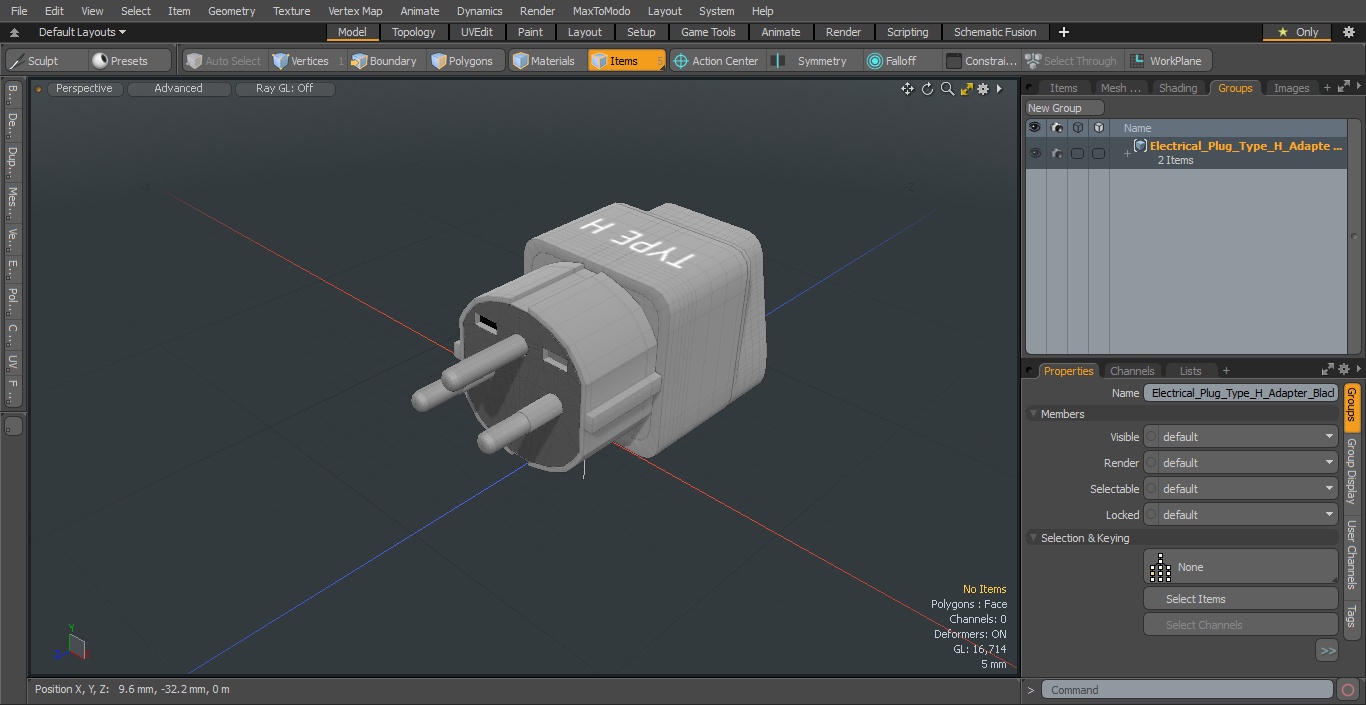
Task: Open the Selectable default dropdown
Action: [x=1248, y=489]
